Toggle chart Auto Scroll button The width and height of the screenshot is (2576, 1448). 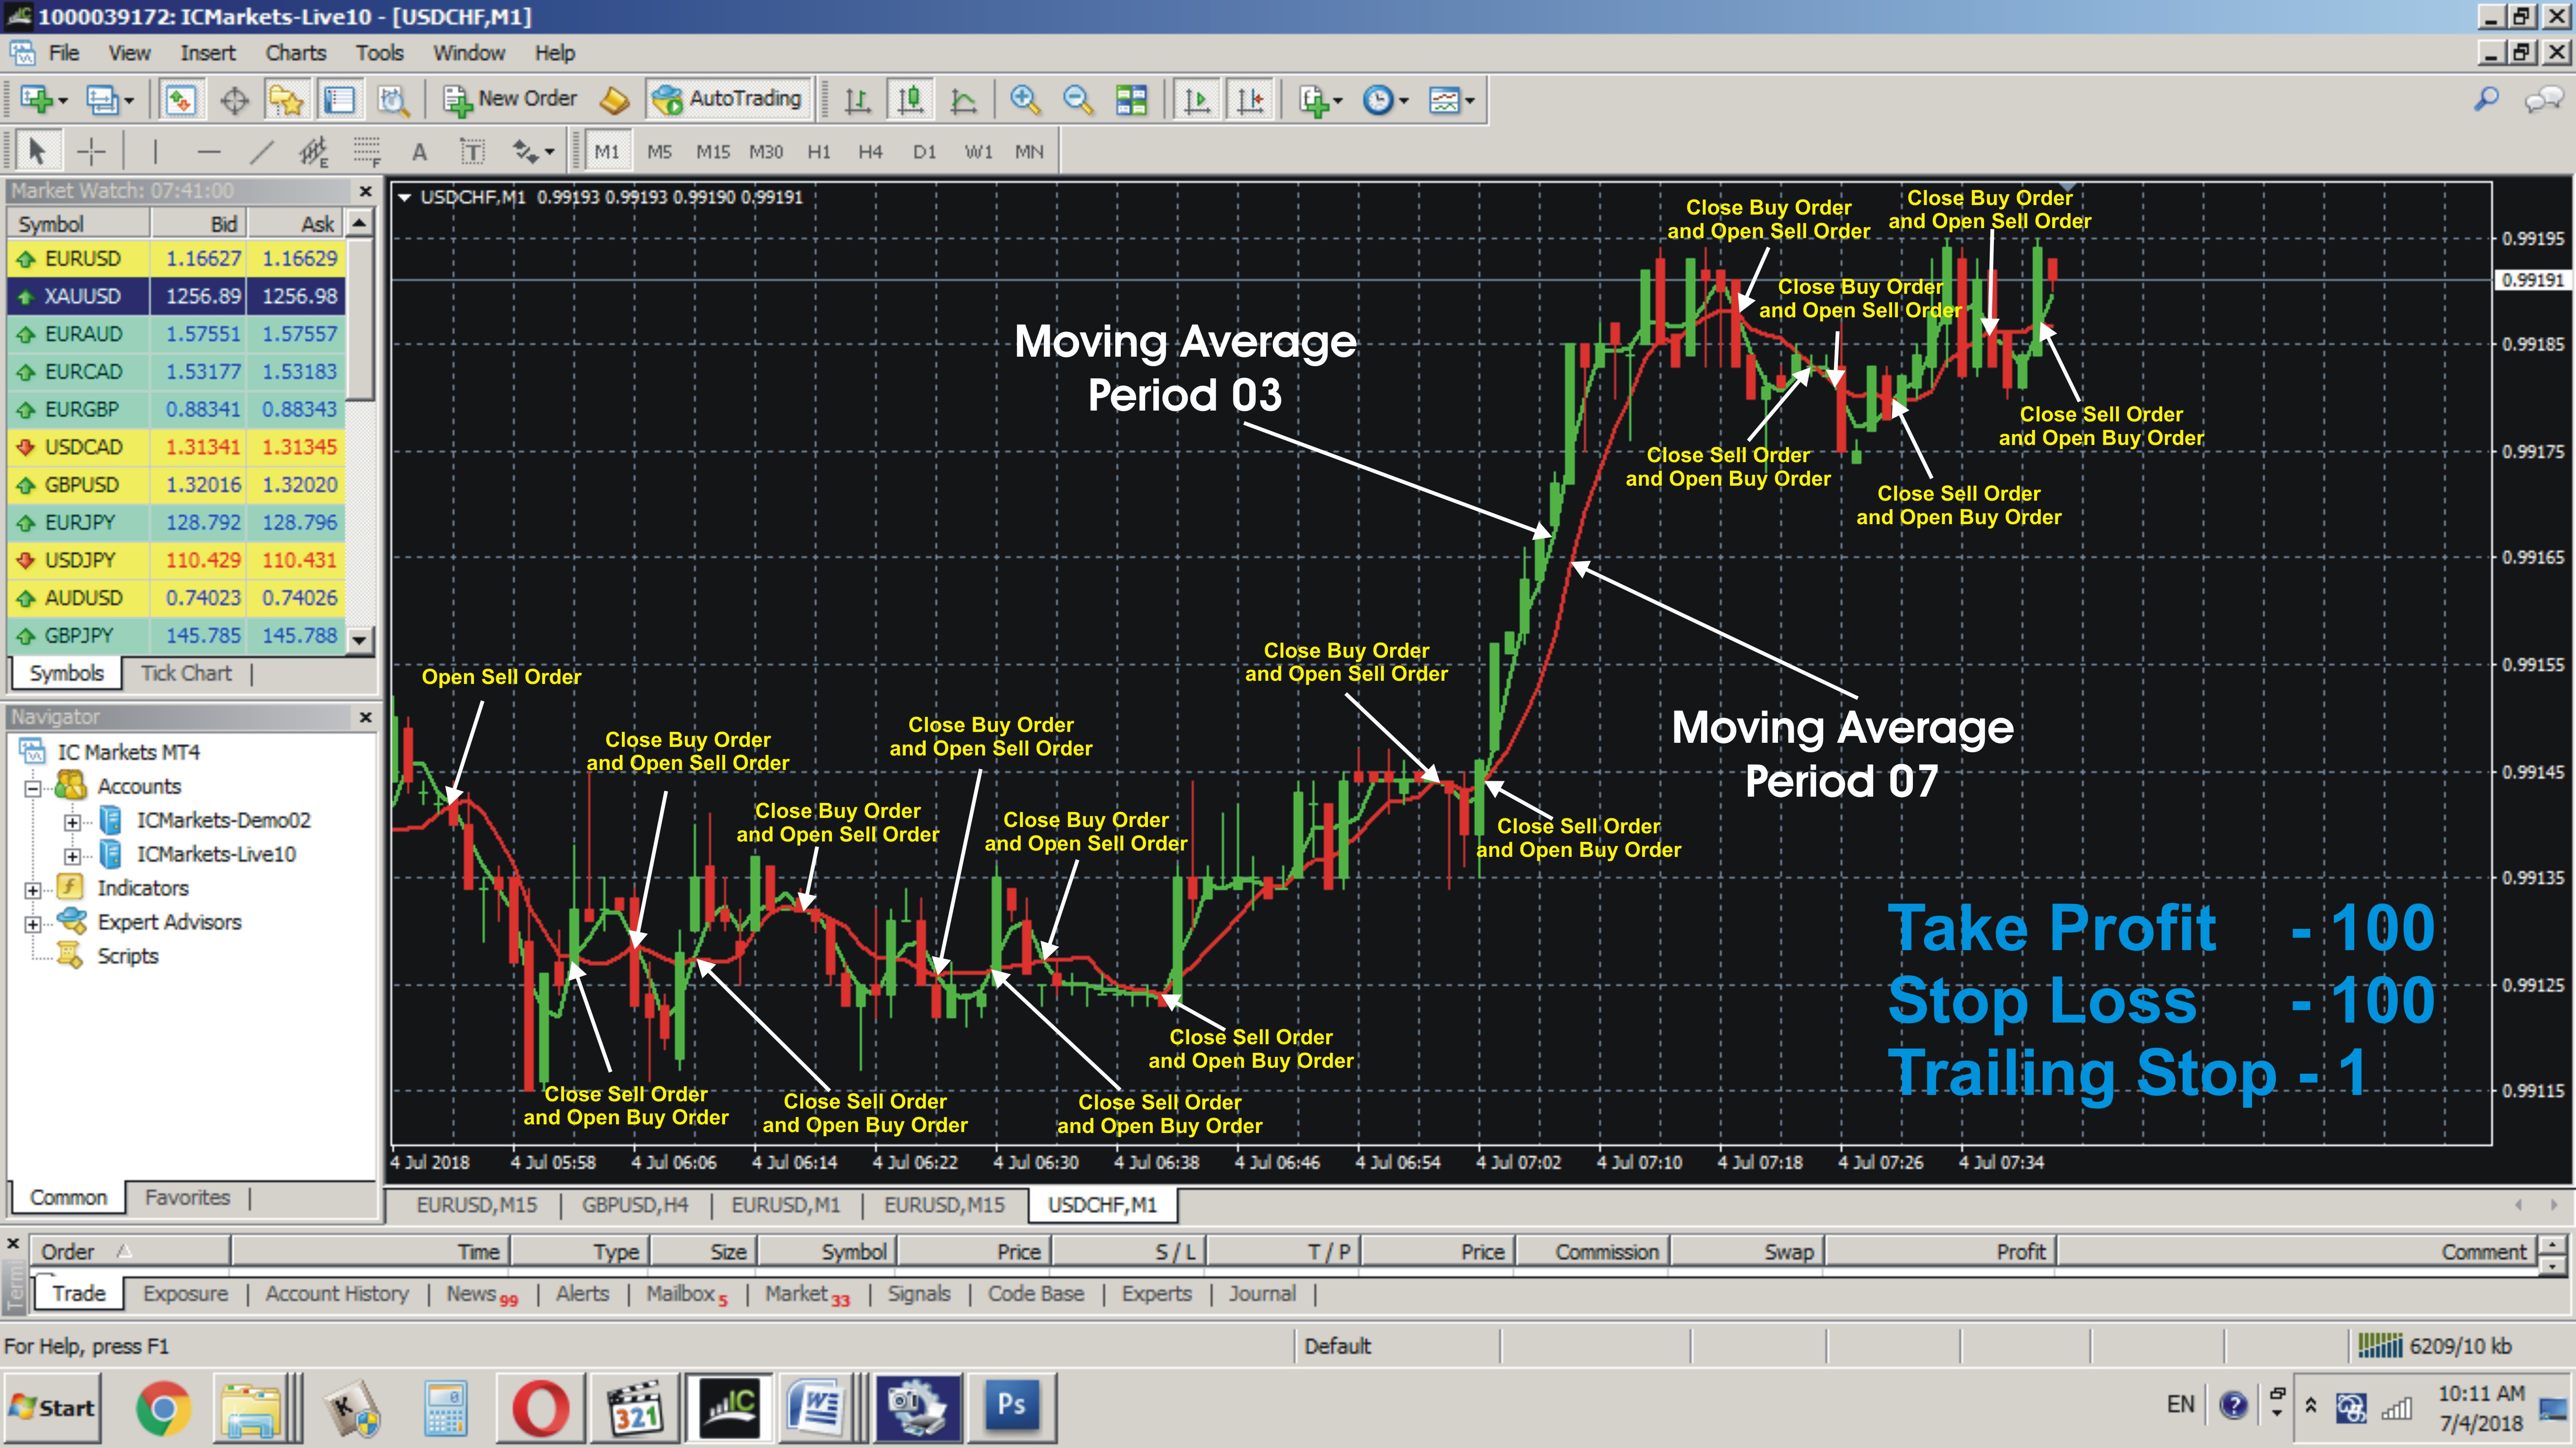[1197, 100]
